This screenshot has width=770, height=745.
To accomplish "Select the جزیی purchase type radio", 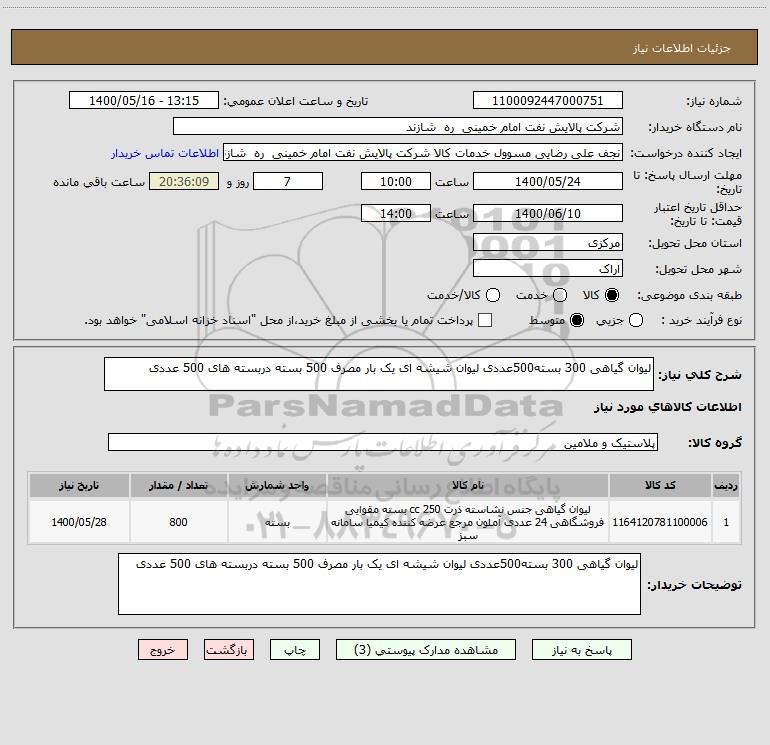I will (635, 320).
